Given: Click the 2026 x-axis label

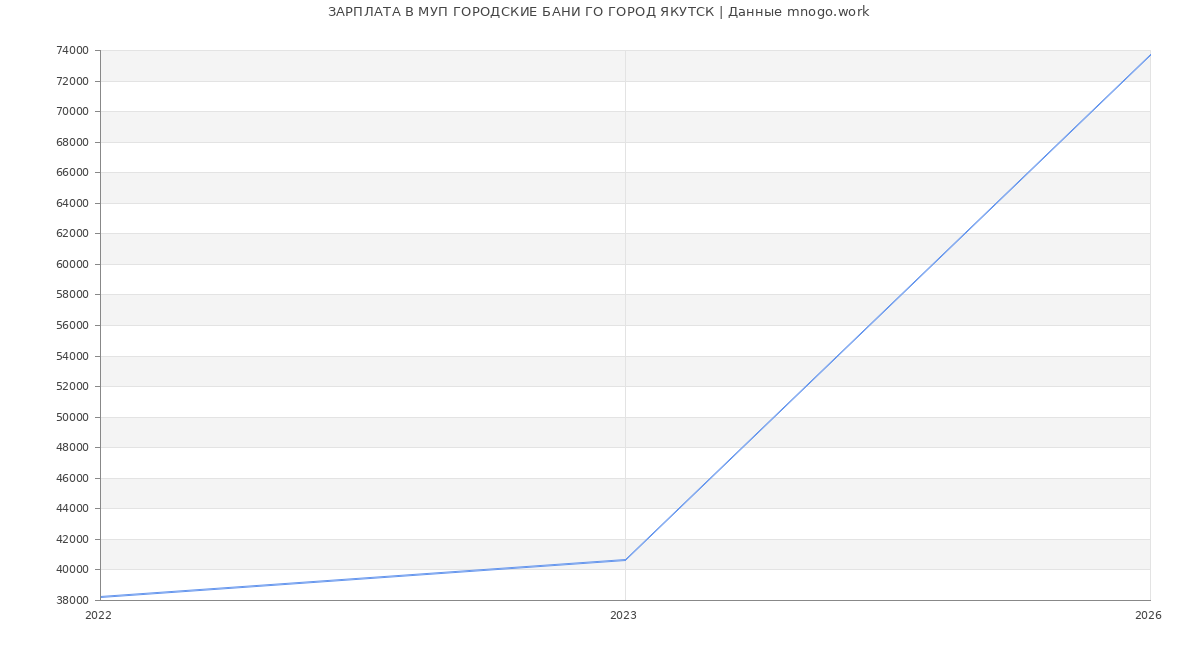Looking at the screenshot, I should click(1148, 616).
